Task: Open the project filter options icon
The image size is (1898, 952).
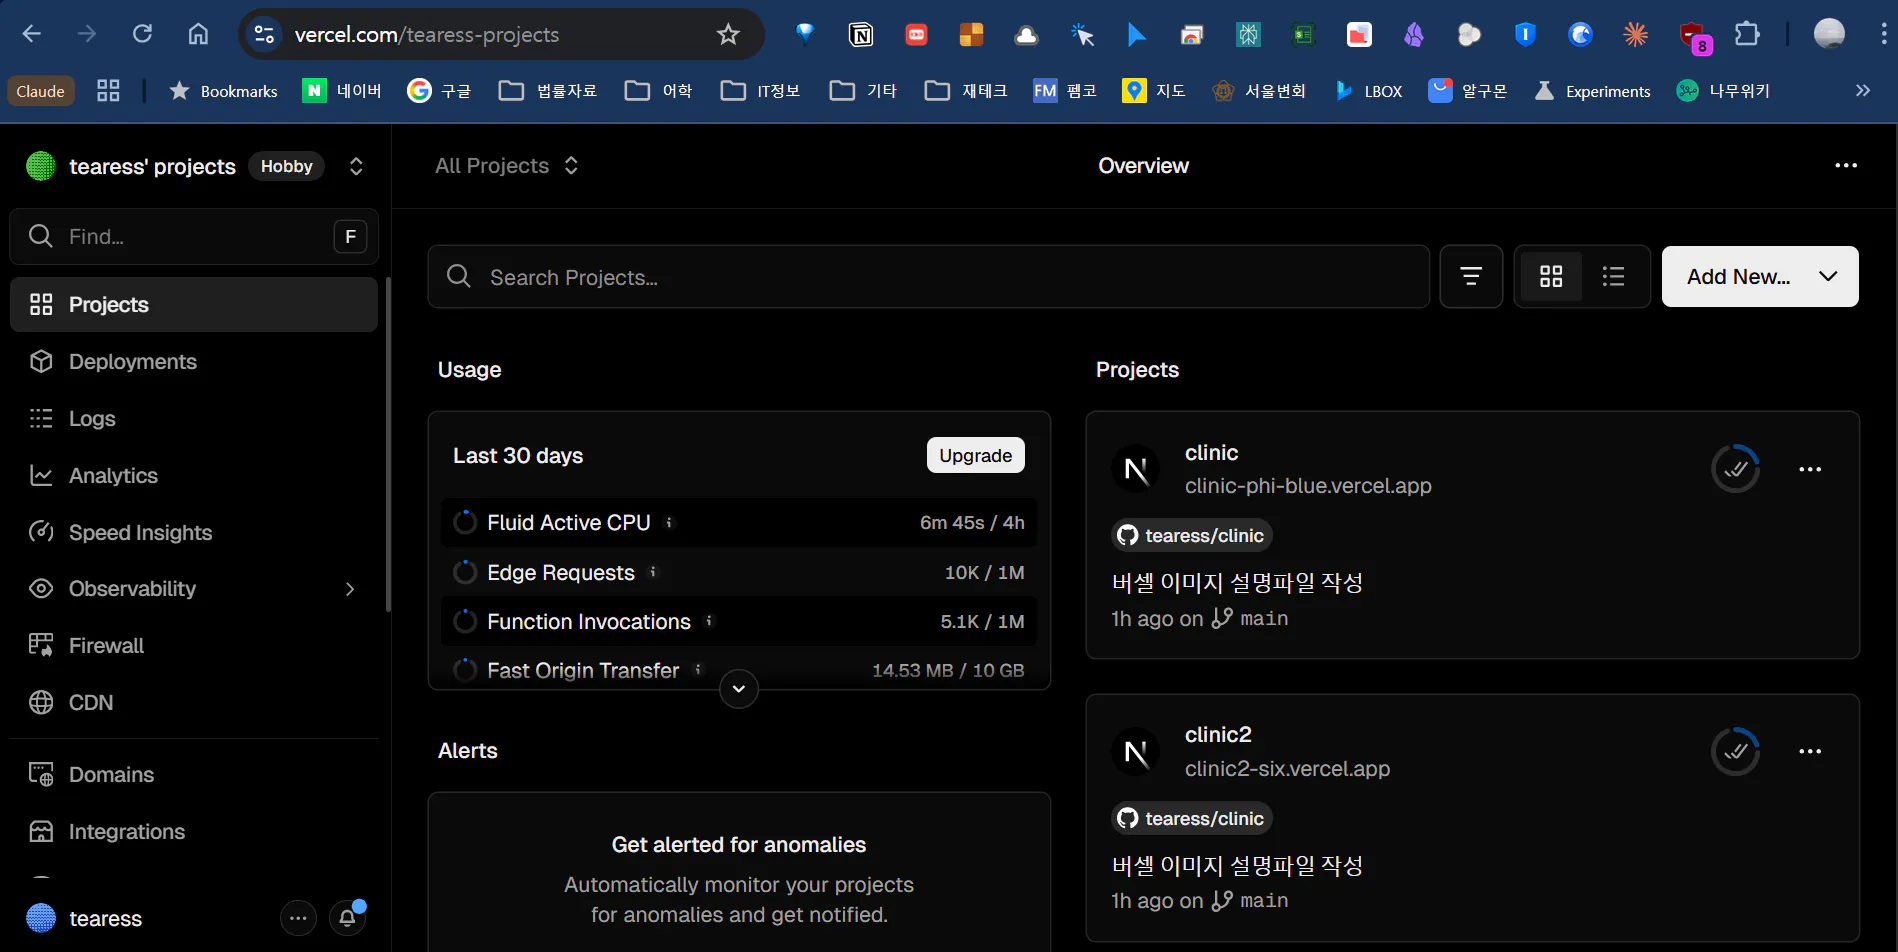Action: point(1471,277)
